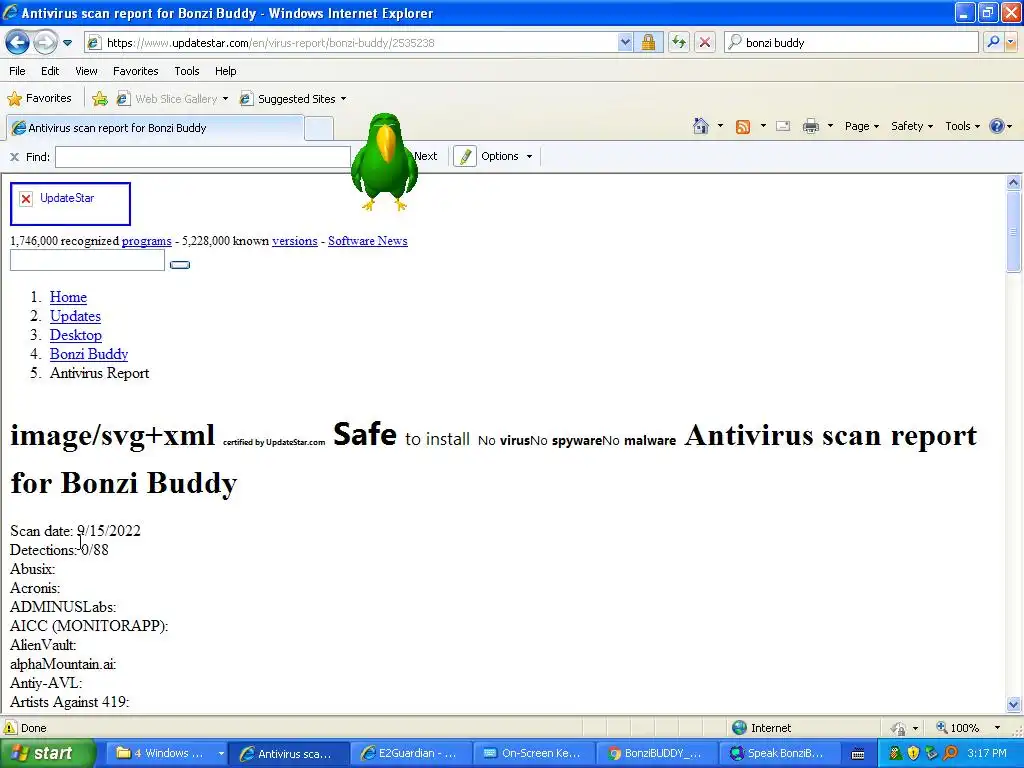Switch to the E2Guardian taskbar window
The image size is (1024, 768).
(x=409, y=753)
